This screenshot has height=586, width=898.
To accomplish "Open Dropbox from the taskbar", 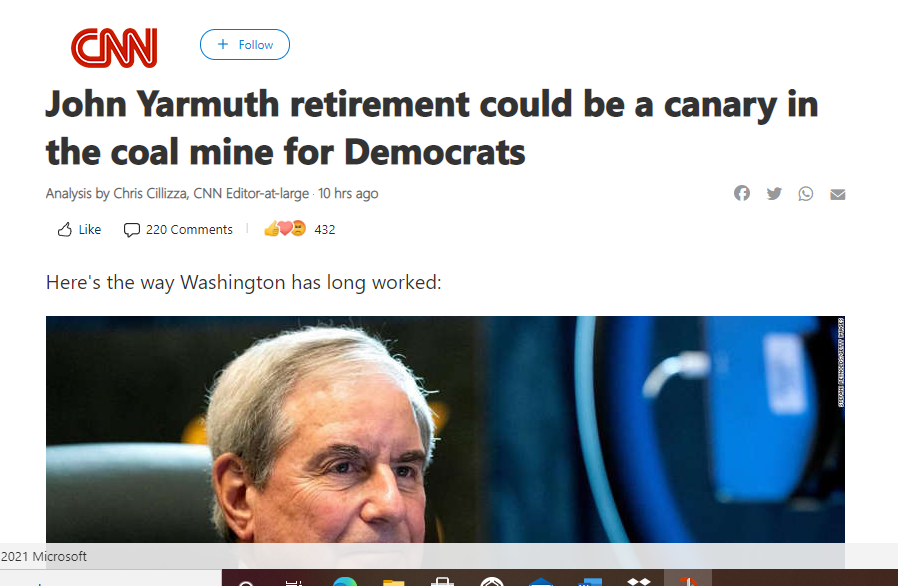I will point(639,581).
